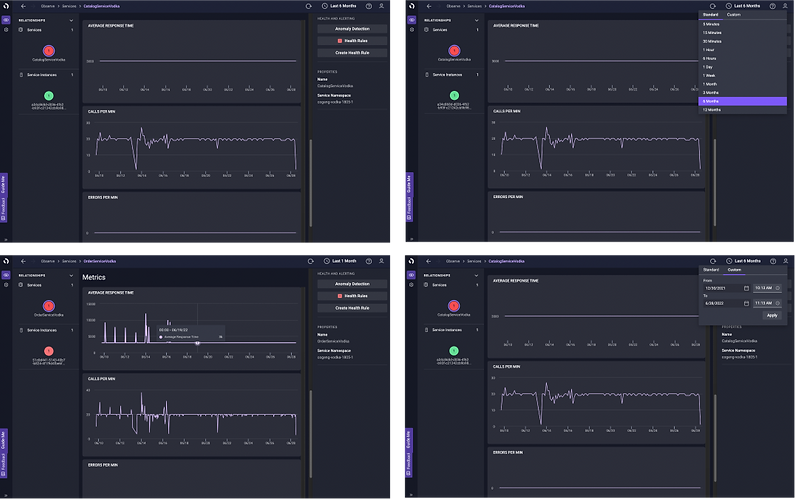This screenshot has height=499, width=795.
Task: Select 1 Month in Standard time list
Action: 742,84
